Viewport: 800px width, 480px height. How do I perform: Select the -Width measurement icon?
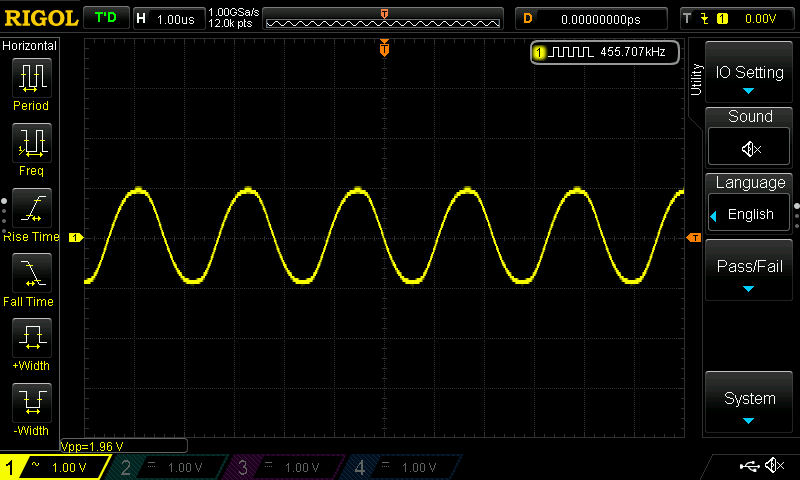(32, 402)
